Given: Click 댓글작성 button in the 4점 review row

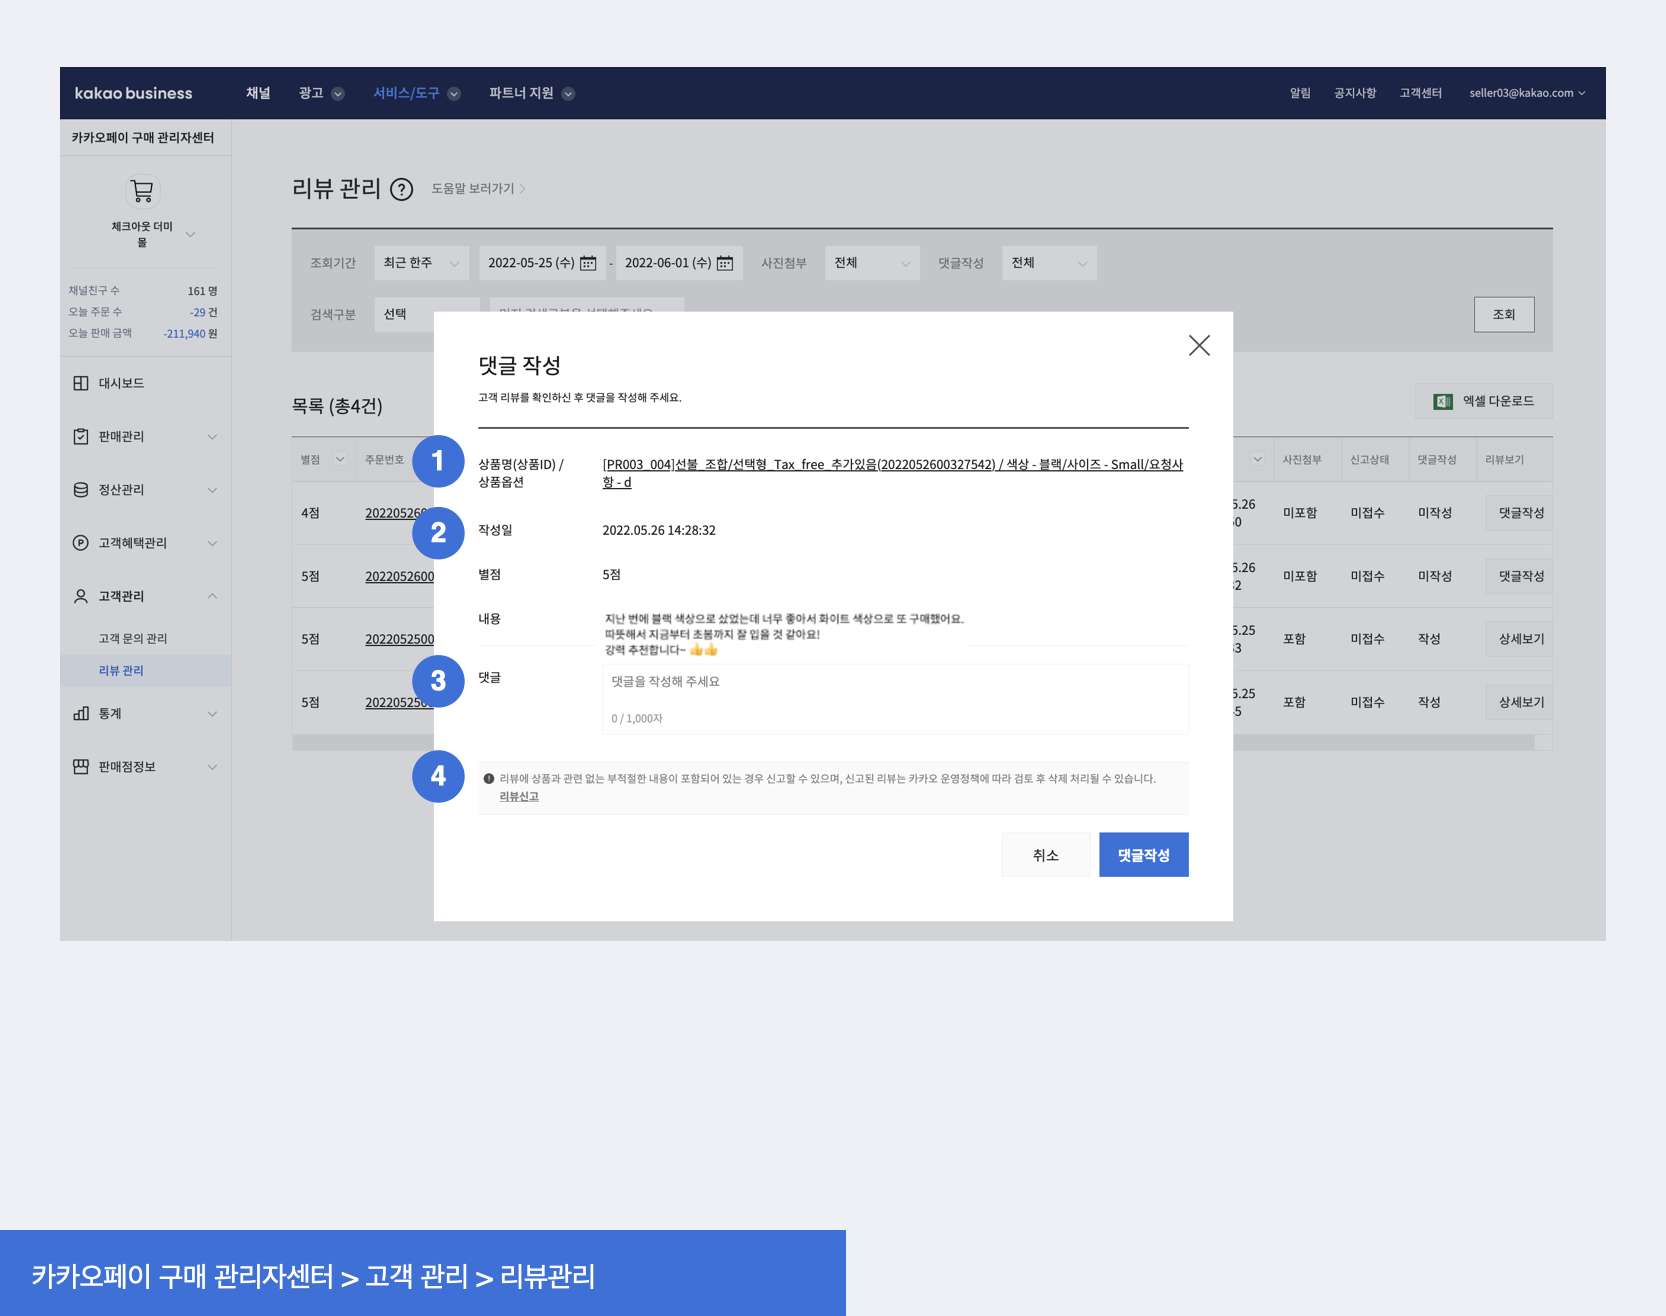Looking at the screenshot, I should [x=1521, y=513].
